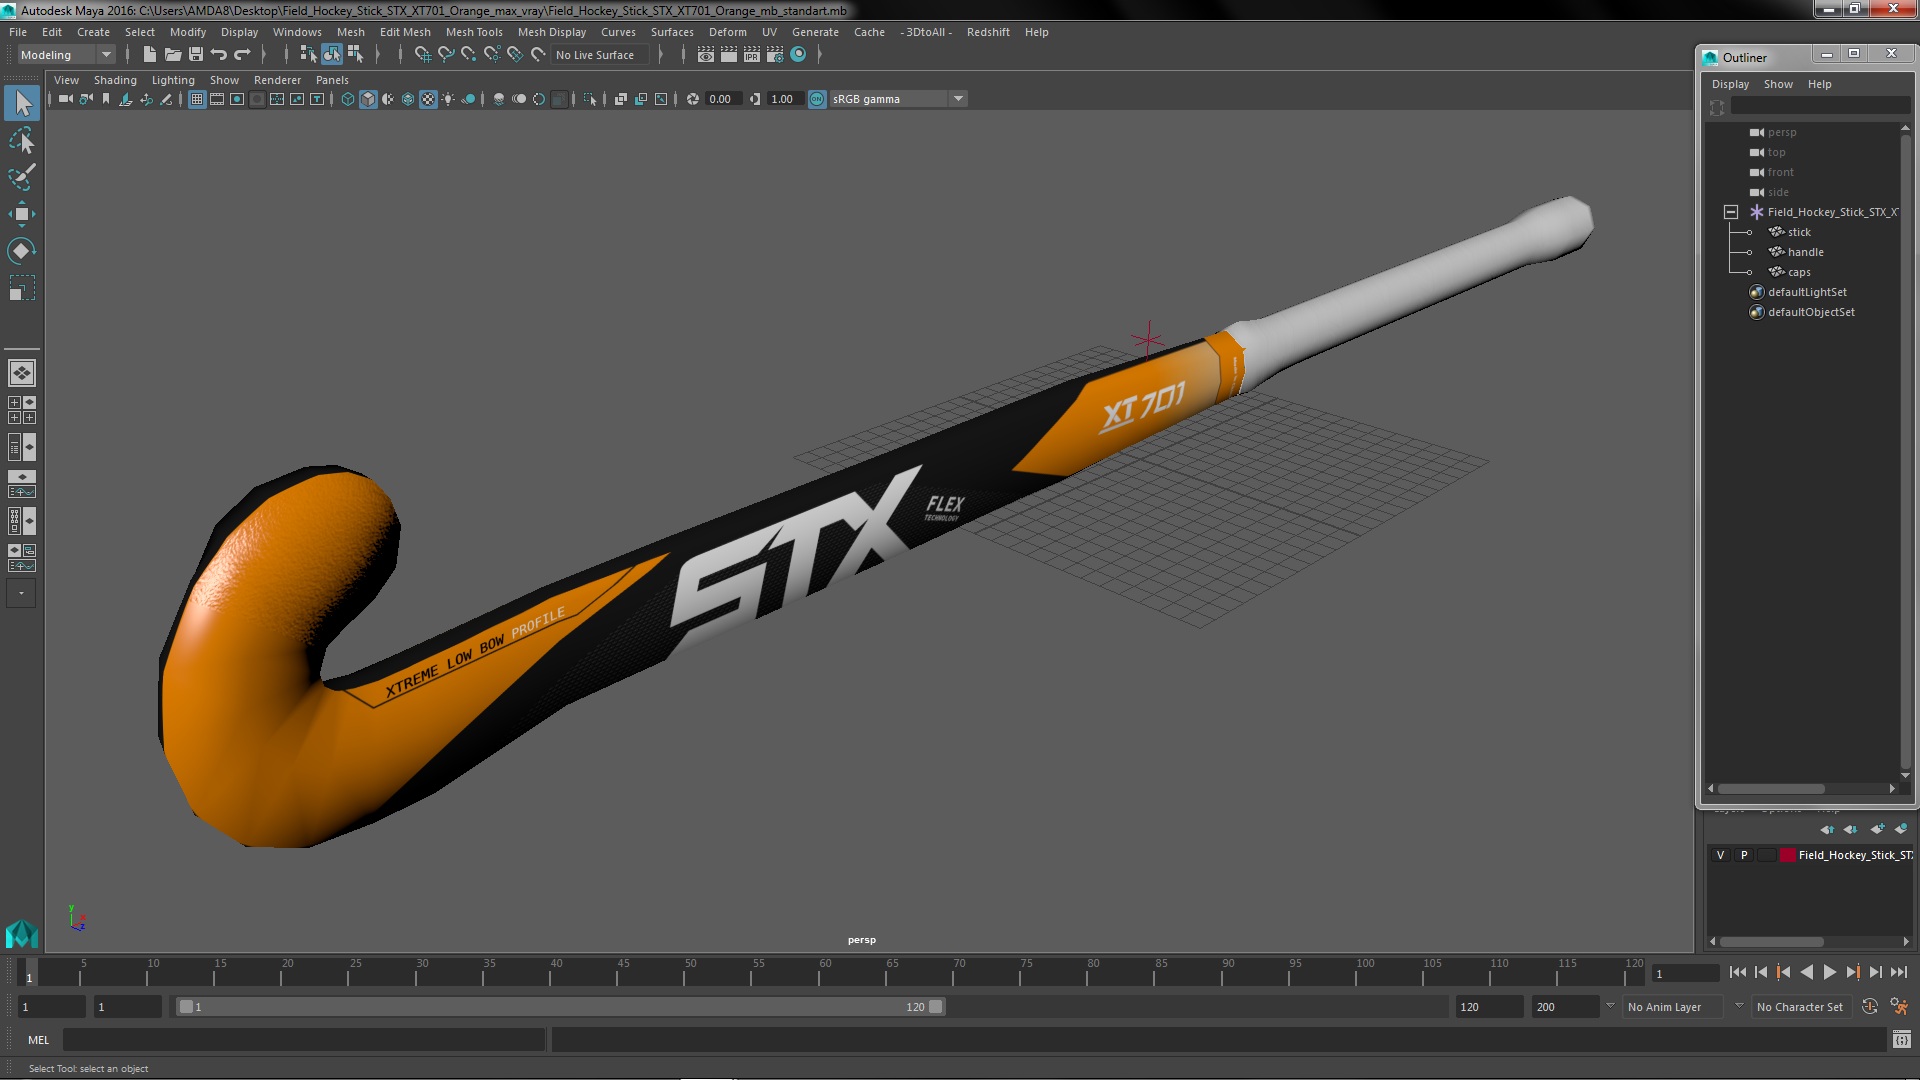Toggle snap to curves icon

445,55
